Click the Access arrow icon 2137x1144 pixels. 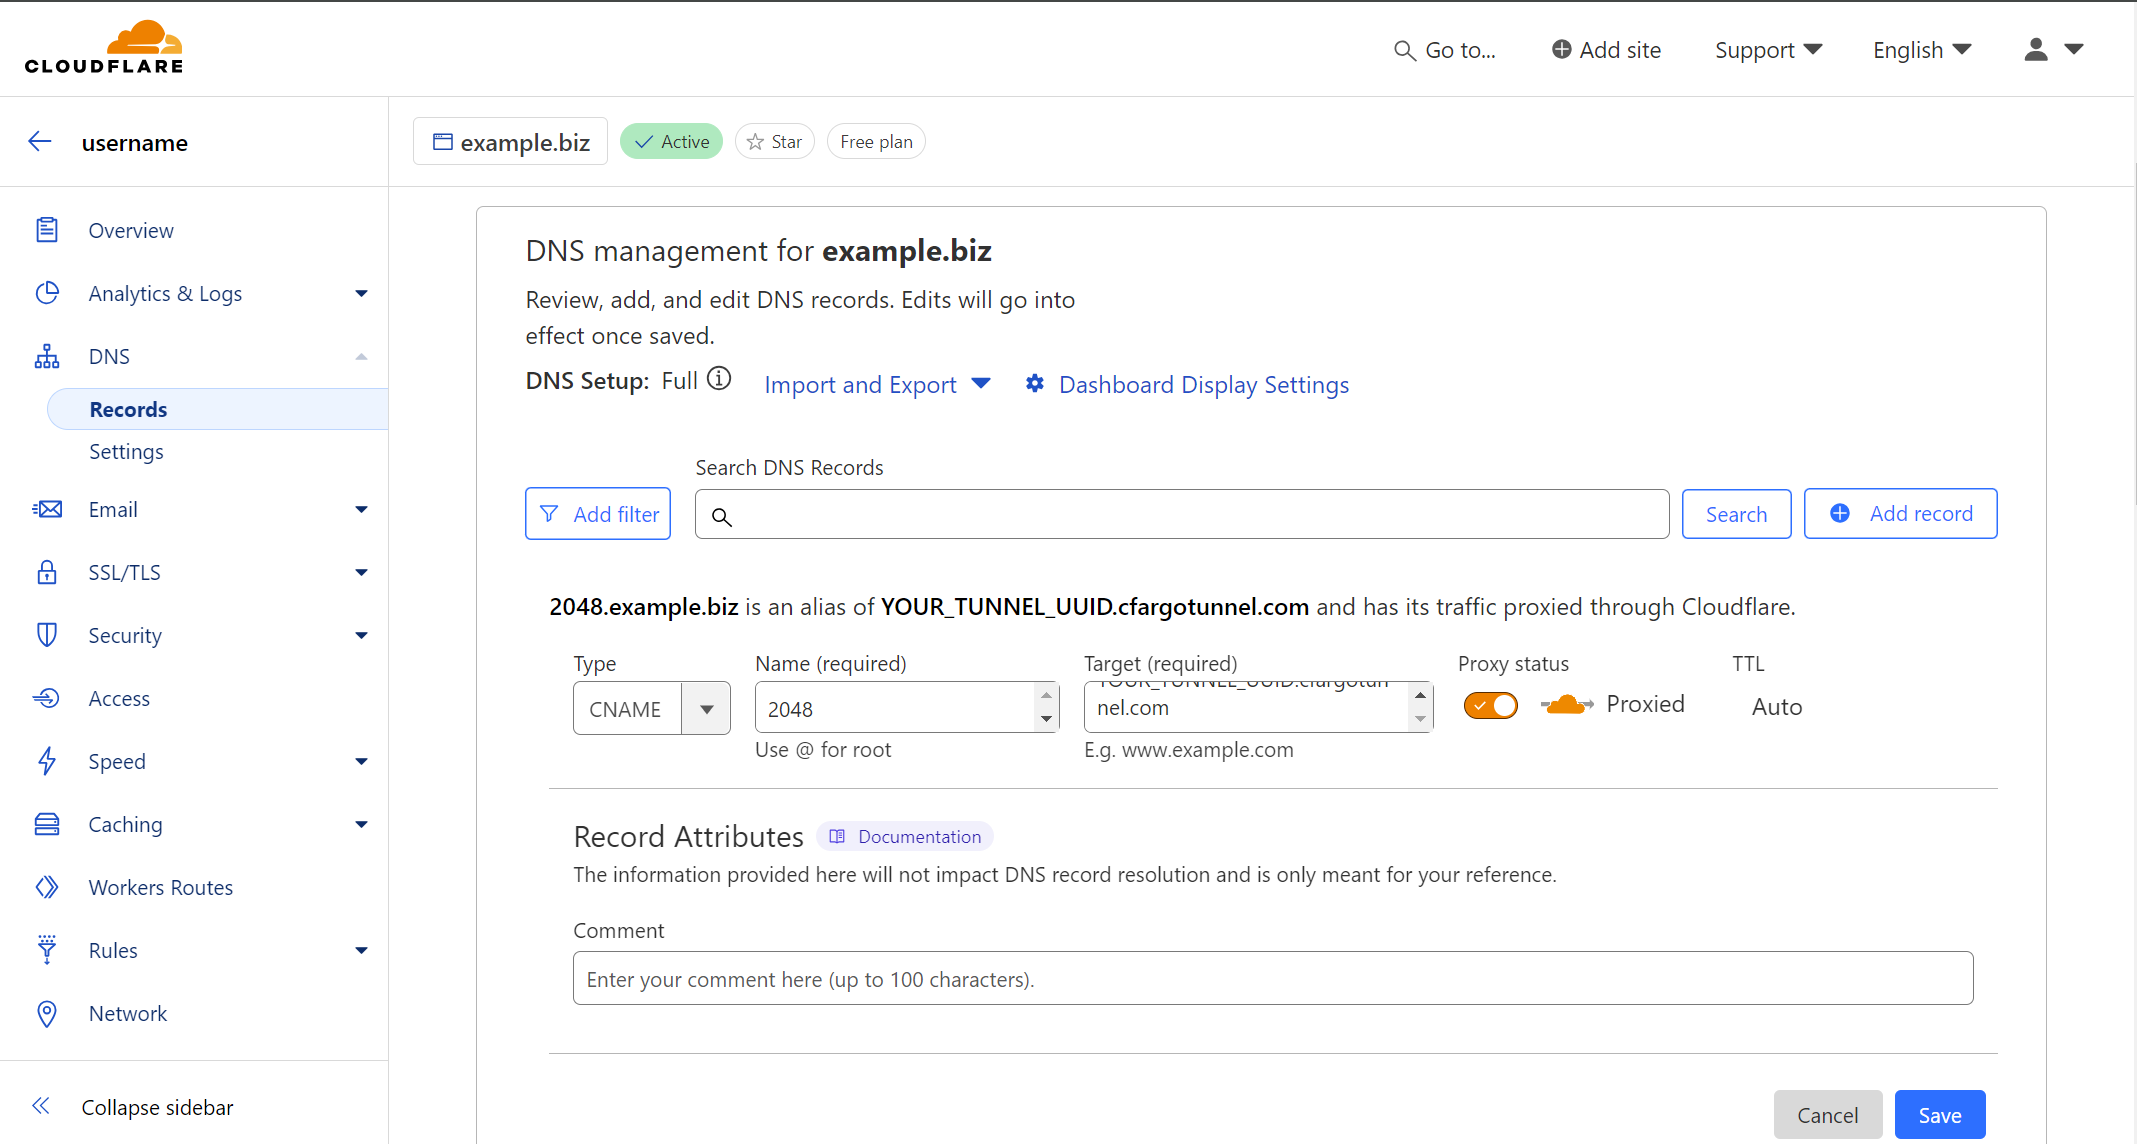pos(47,698)
